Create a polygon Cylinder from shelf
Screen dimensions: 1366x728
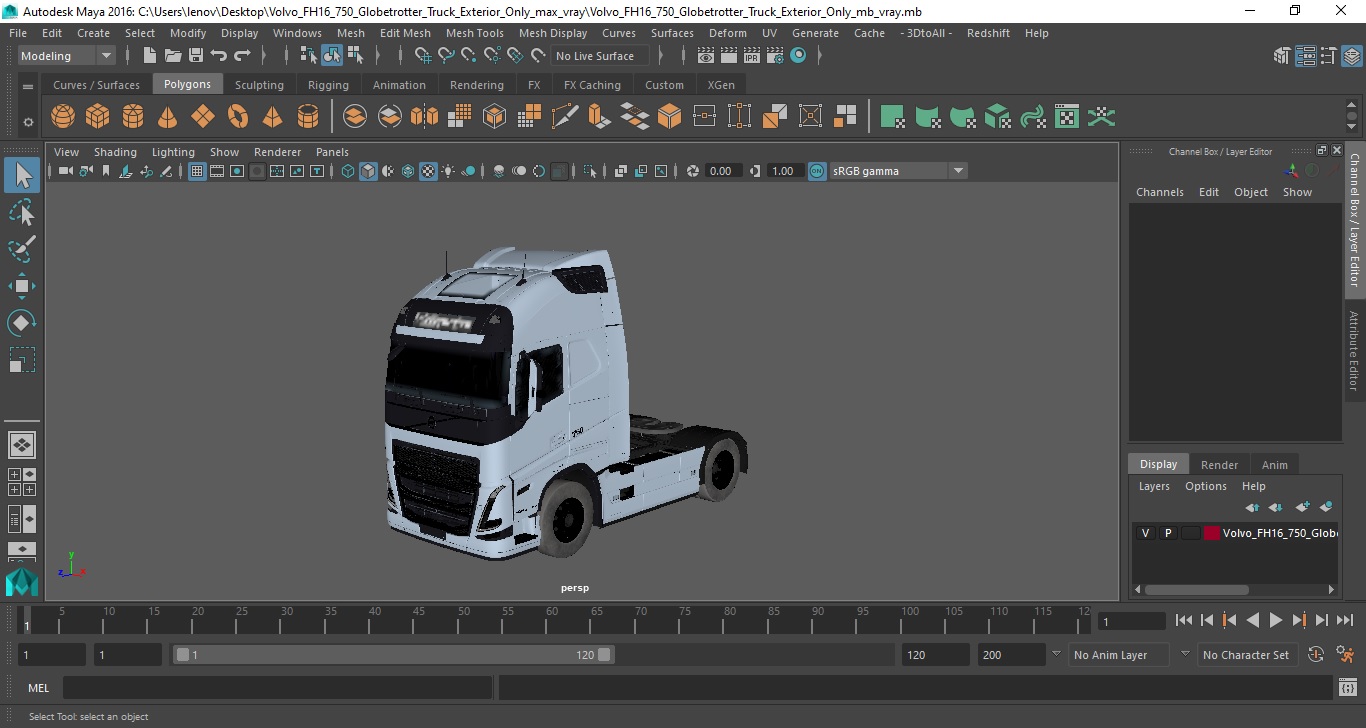coord(133,117)
